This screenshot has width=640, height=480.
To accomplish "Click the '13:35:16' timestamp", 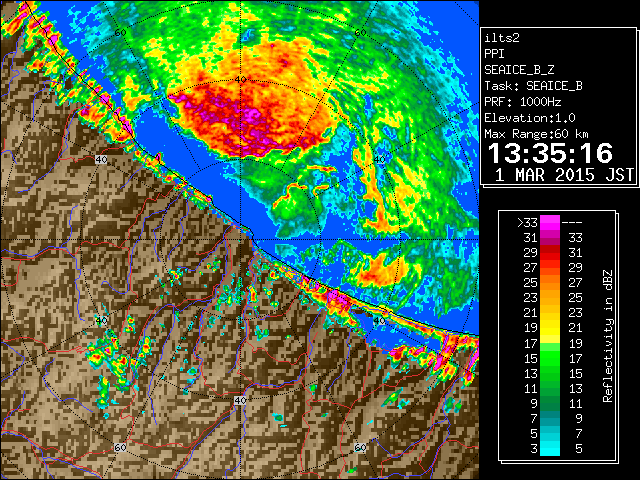I will click(x=550, y=153).
